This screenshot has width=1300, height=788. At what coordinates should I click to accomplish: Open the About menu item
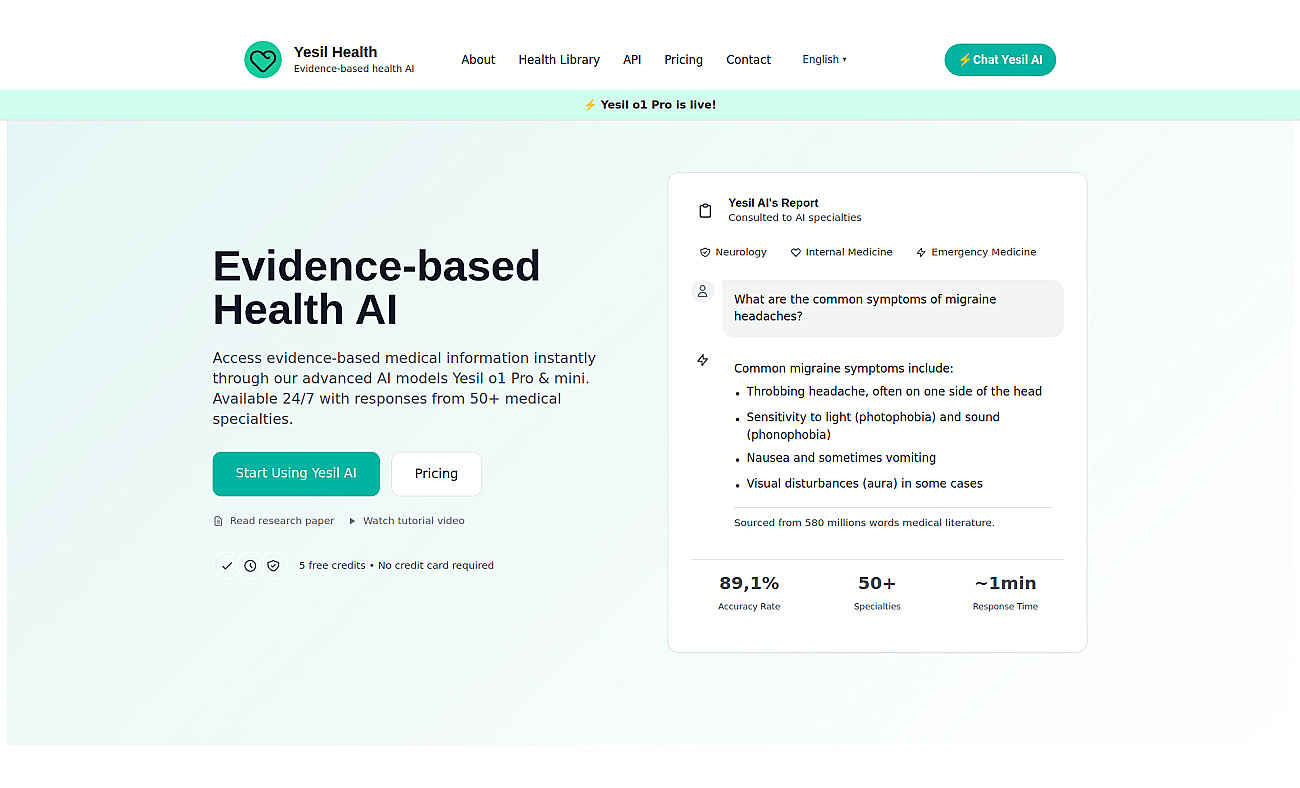478,60
